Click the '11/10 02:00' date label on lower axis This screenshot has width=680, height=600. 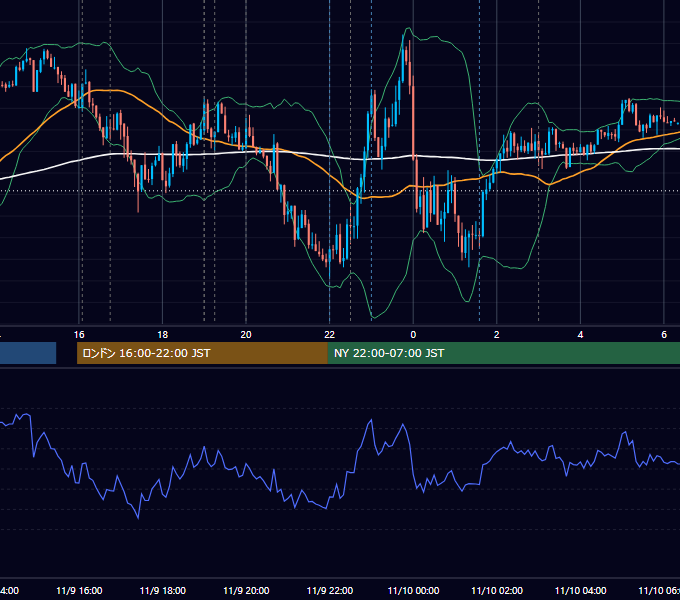[x=497, y=591]
